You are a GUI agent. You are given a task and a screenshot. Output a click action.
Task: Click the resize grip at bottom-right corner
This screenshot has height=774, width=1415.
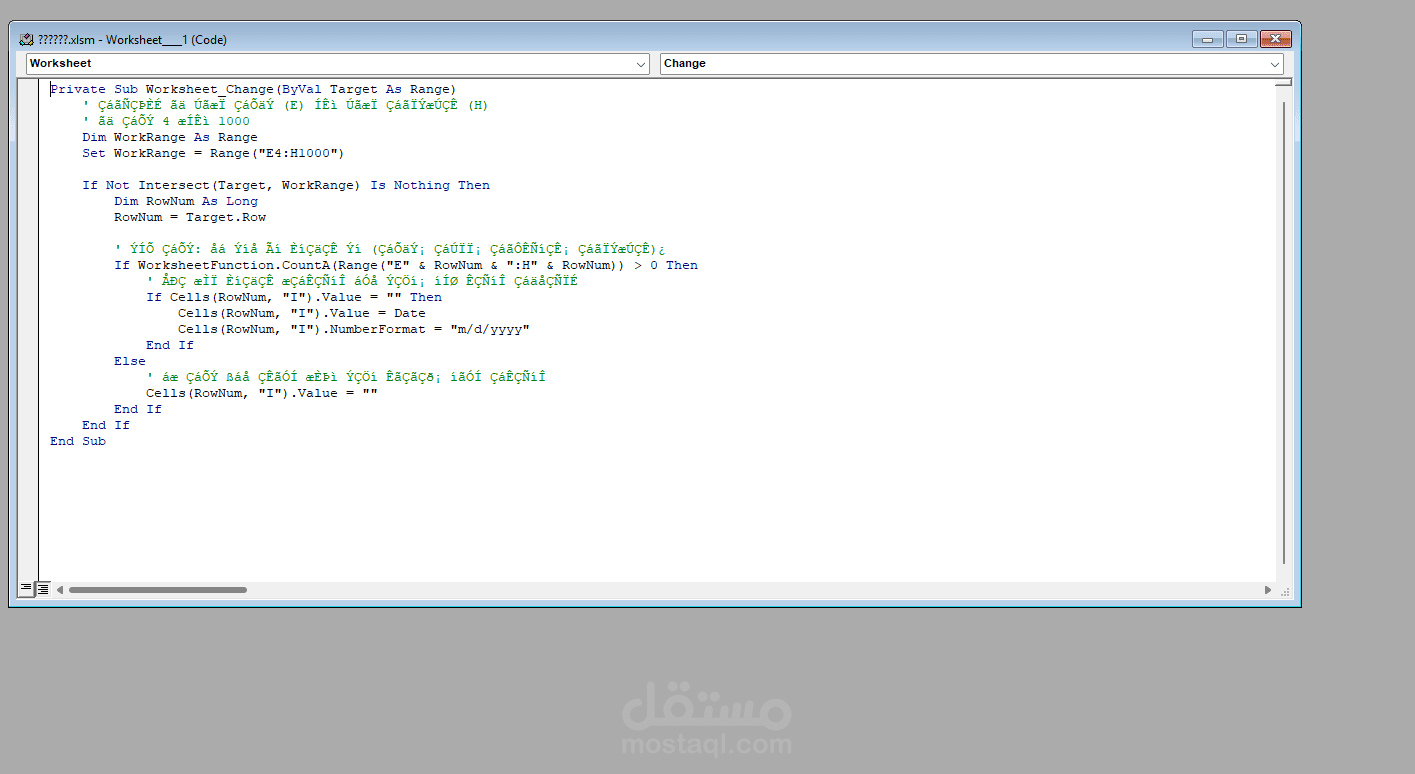[1286, 592]
